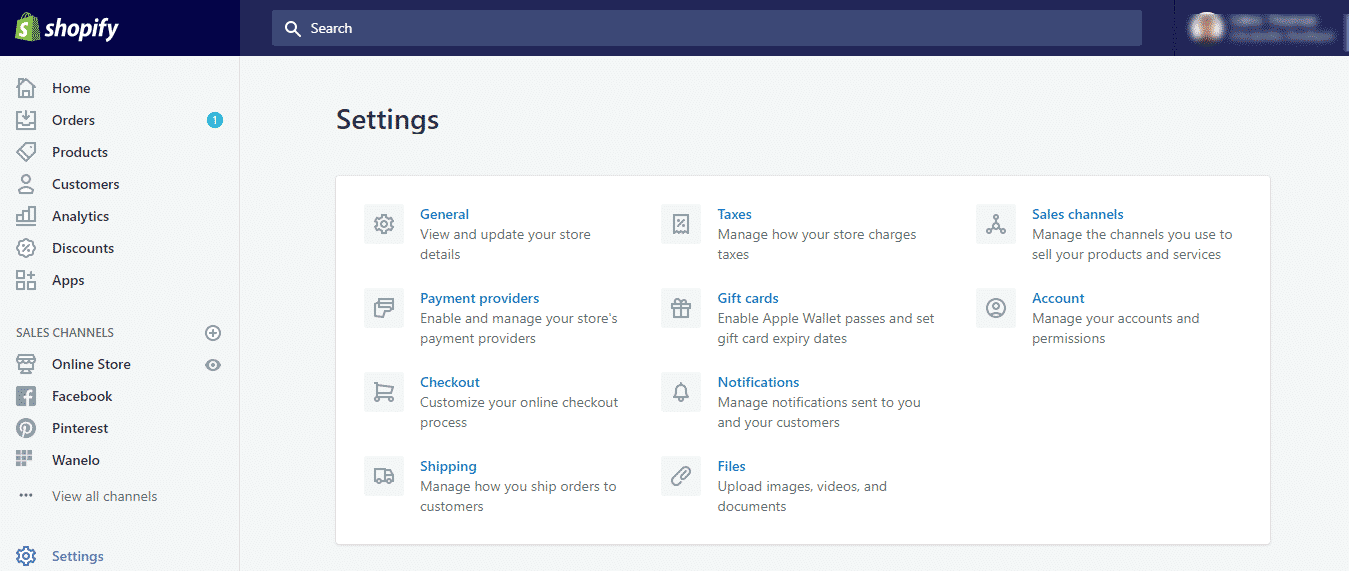Screen dimensions: 1349x571
Task: Click the Sales channels network icon
Action: point(996,224)
